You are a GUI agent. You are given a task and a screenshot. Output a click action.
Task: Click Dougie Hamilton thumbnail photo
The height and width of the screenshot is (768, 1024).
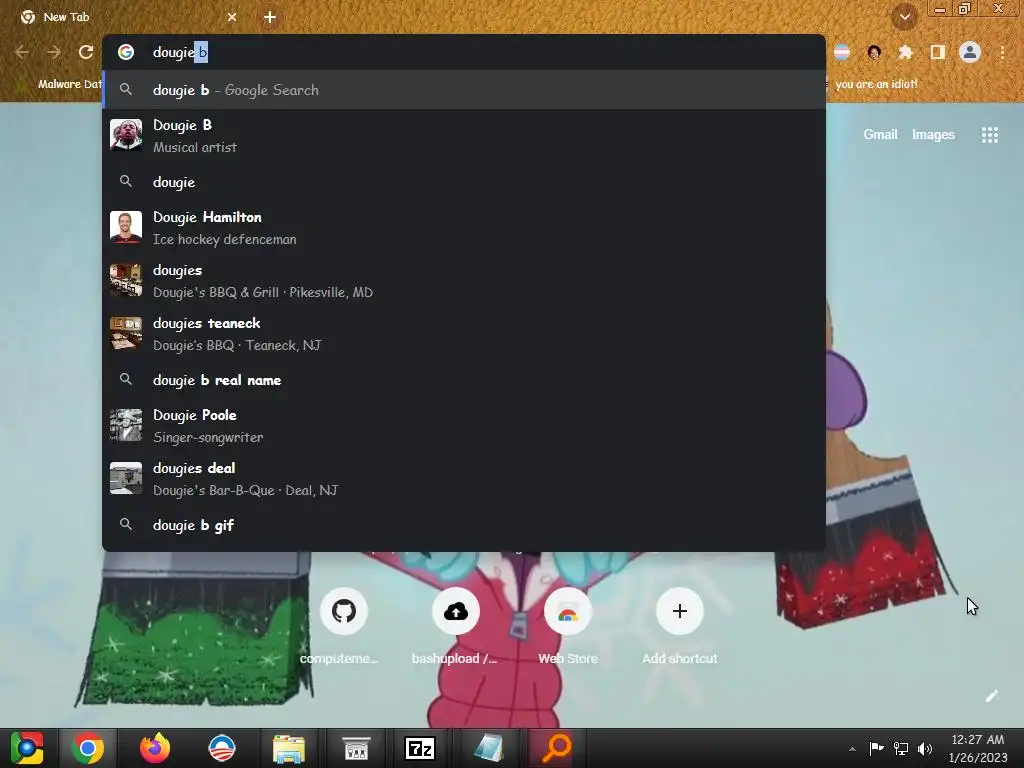click(126, 227)
